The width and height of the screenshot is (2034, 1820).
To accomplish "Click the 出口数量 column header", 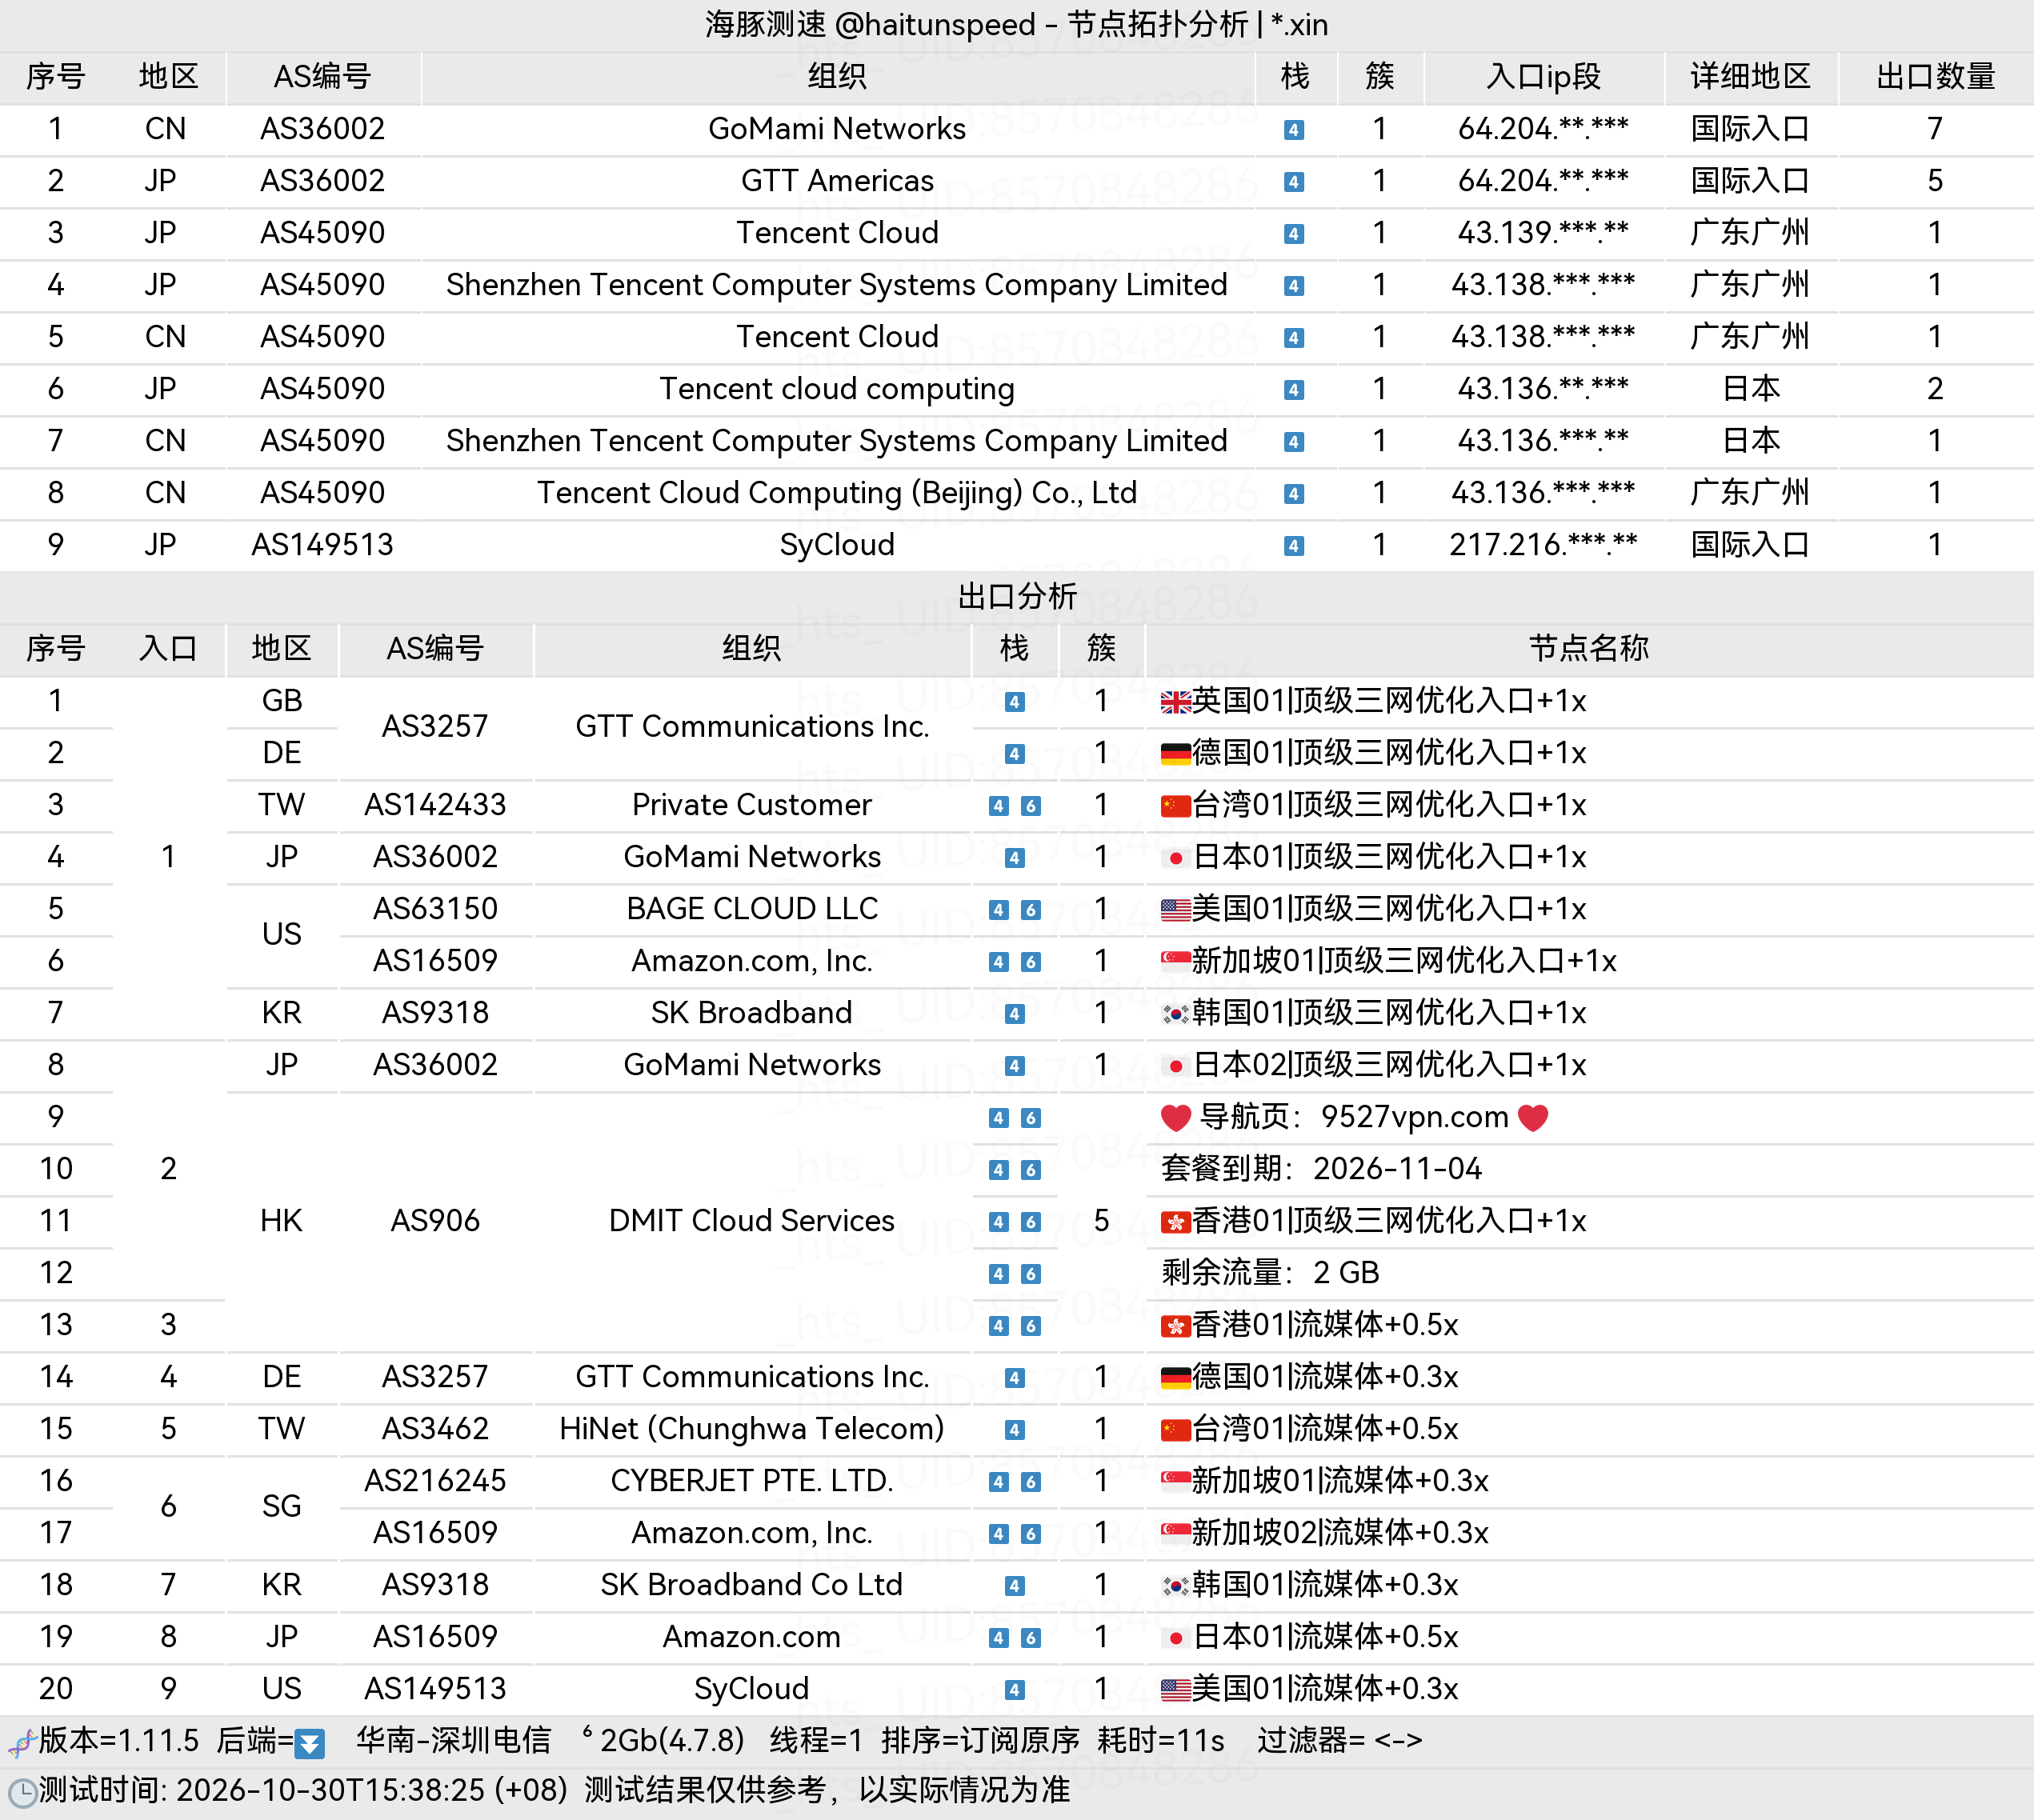I will (1935, 77).
